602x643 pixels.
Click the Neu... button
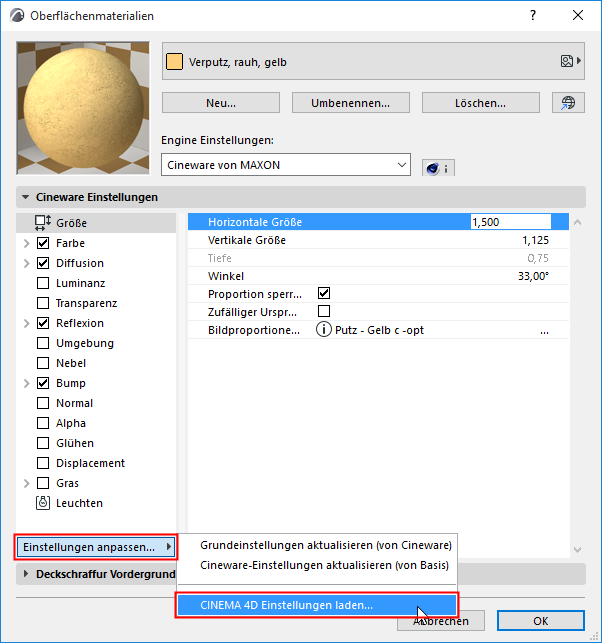click(x=221, y=103)
